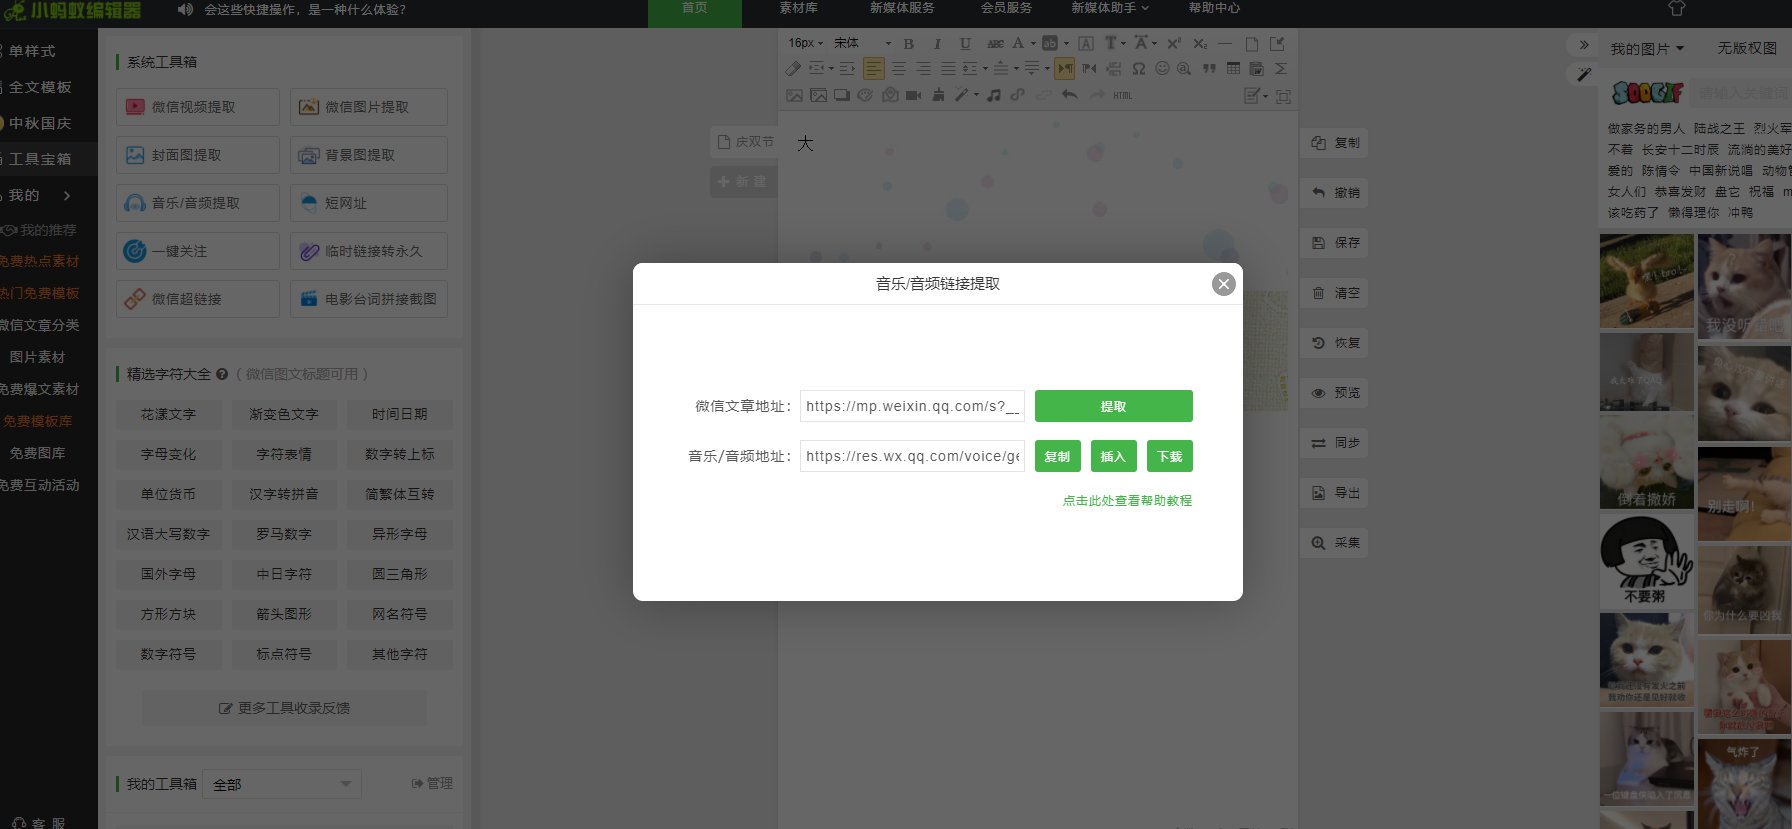Viewport: 1792px width, 829px height.
Task: Click the 下载 button in the dialog
Action: coord(1169,456)
